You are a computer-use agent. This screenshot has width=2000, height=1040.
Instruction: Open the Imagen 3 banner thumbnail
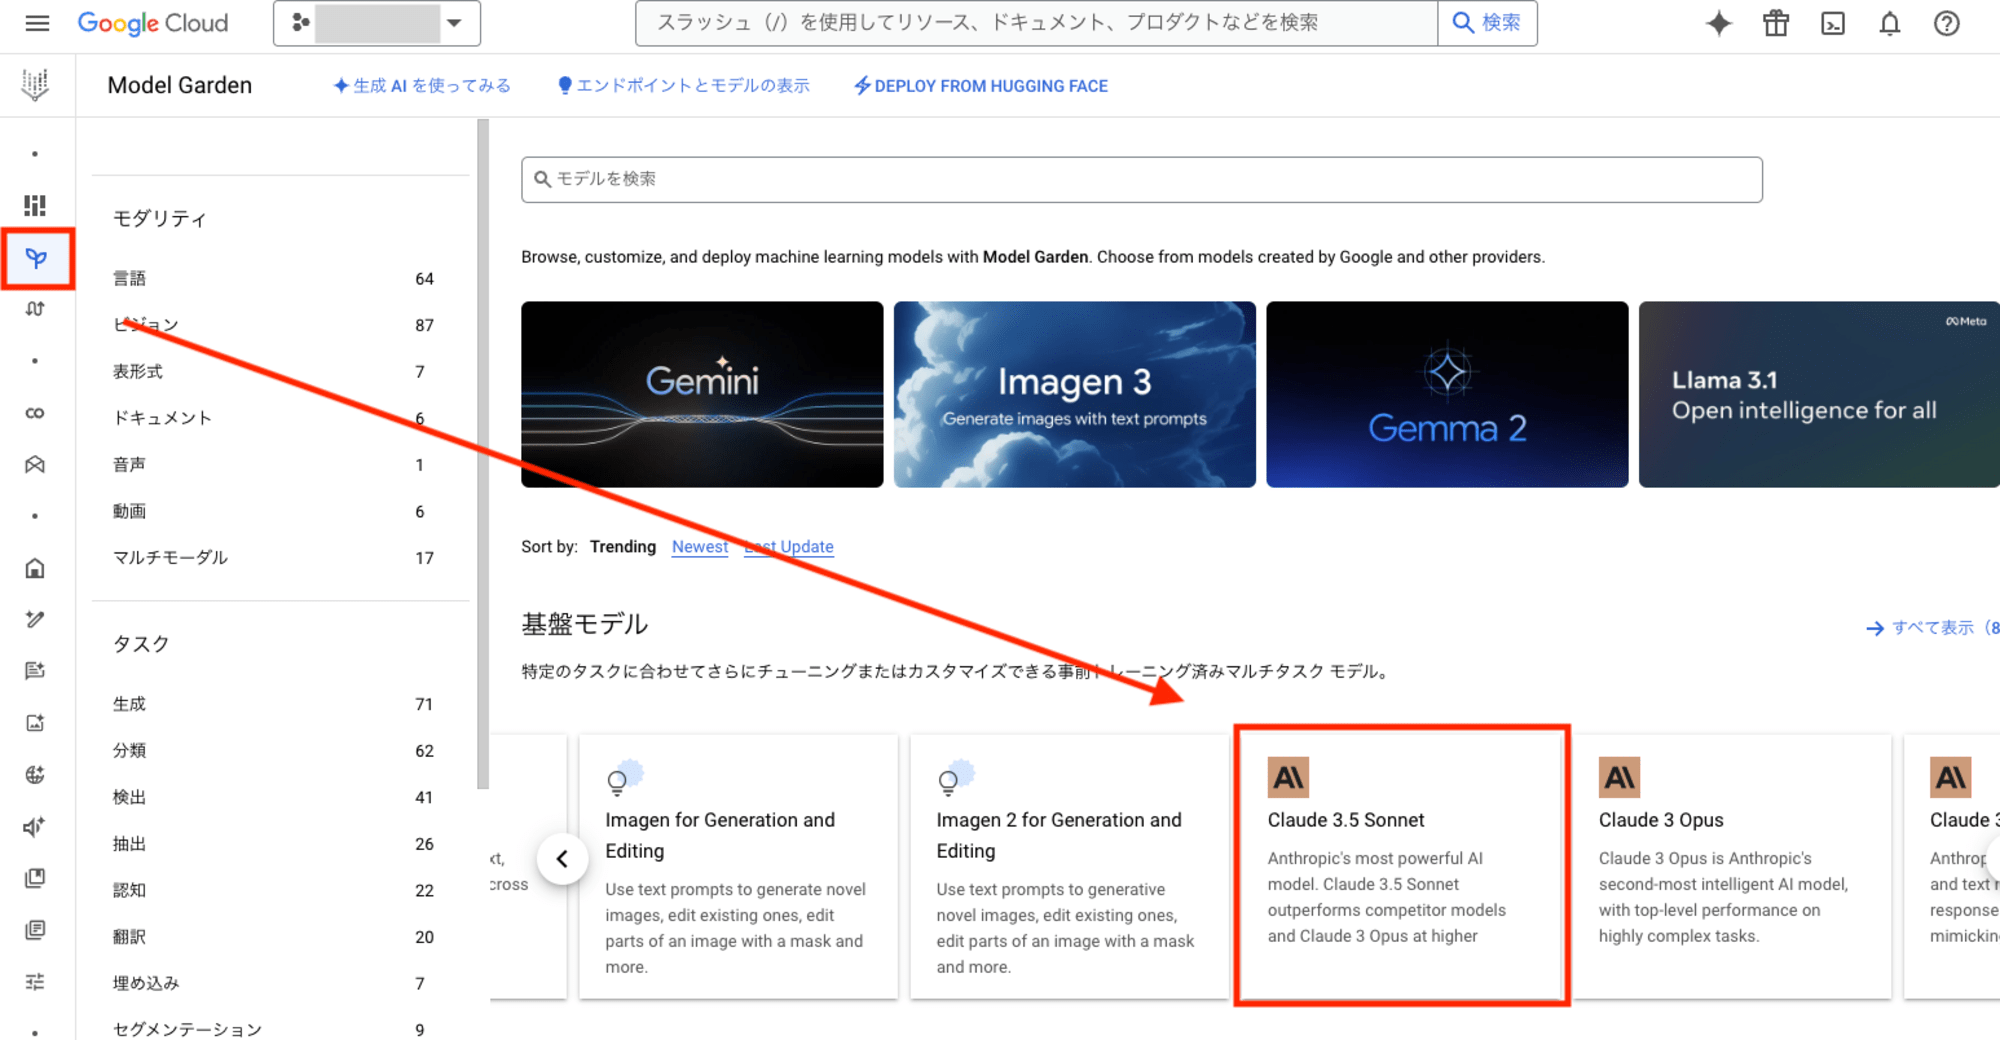coord(1074,394)
